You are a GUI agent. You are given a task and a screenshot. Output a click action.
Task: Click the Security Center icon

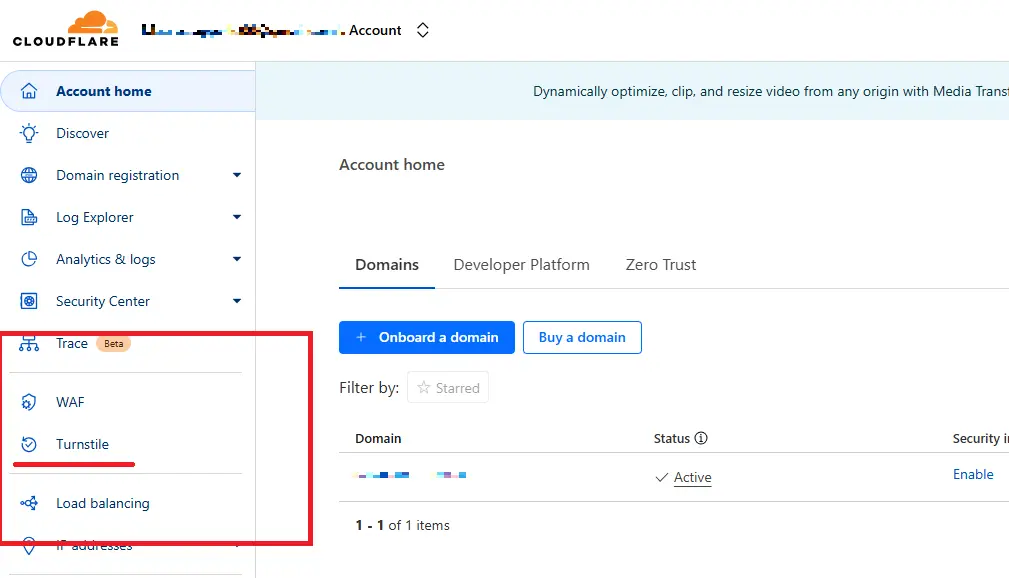29,301
